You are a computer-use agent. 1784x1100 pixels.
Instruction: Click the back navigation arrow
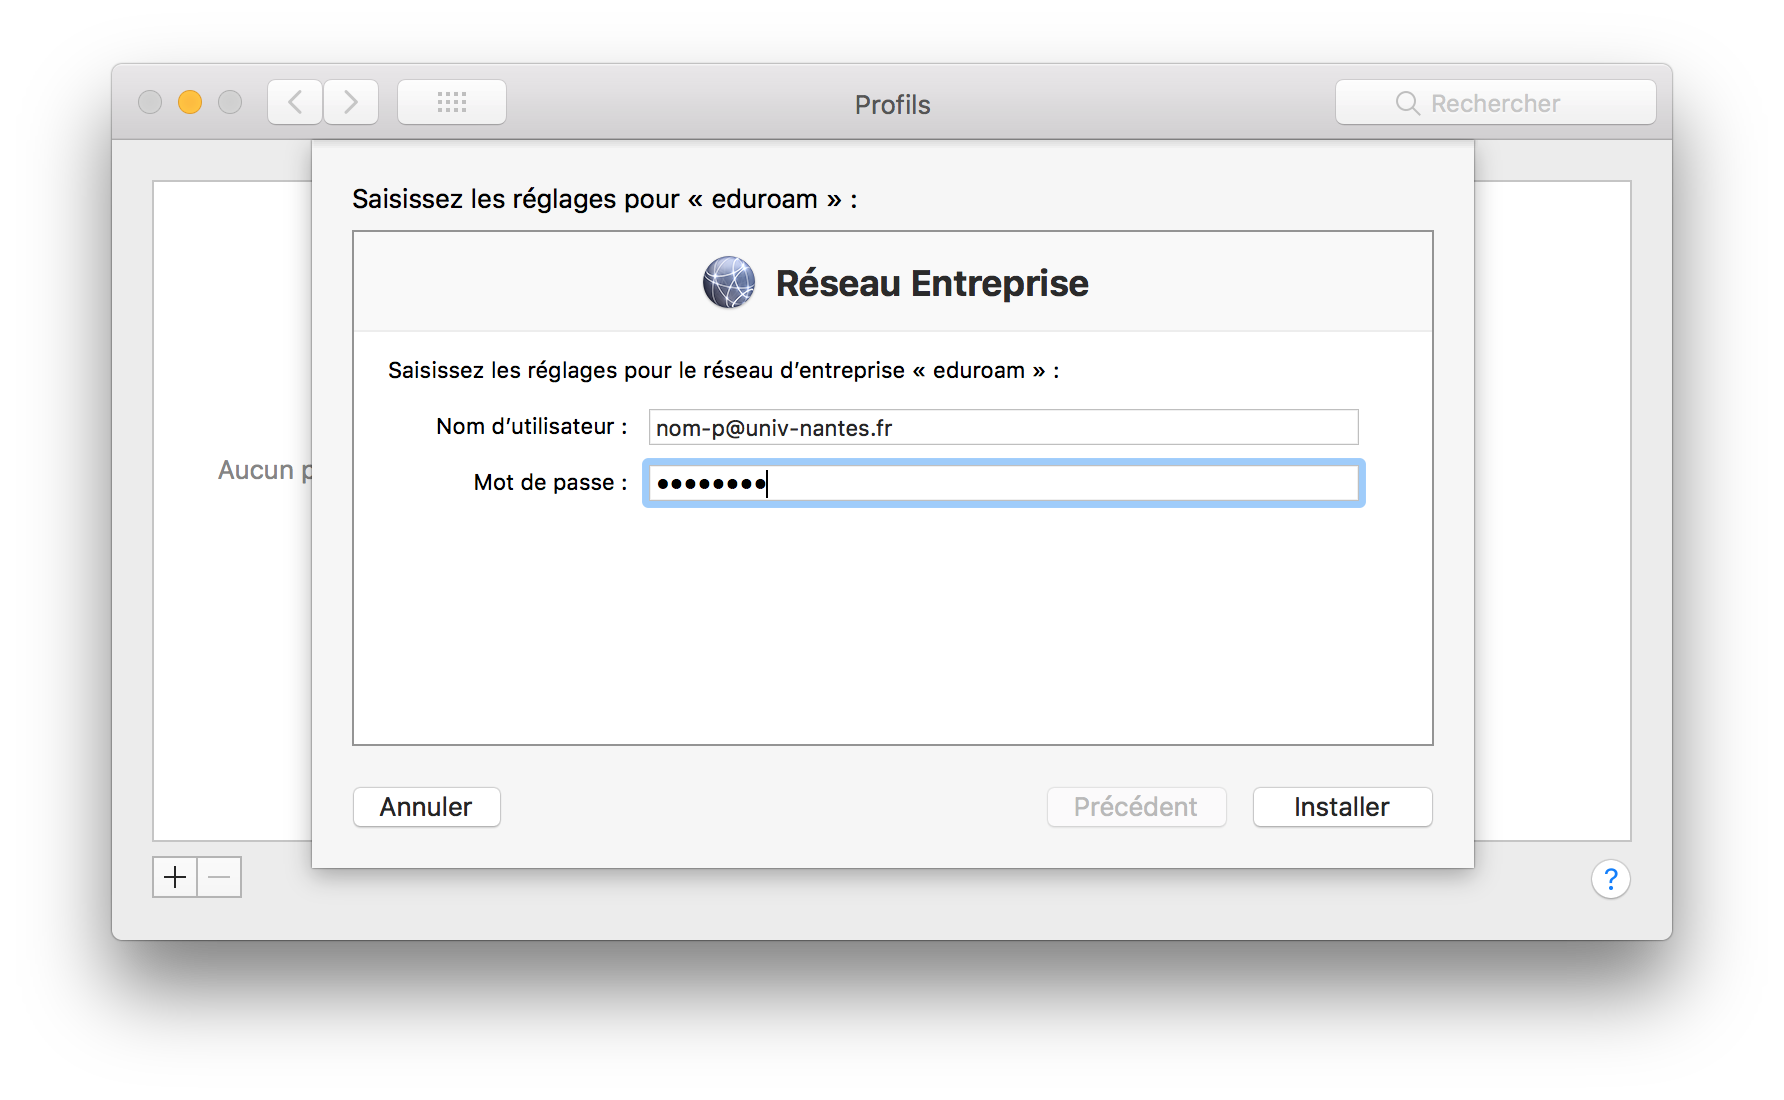coord(294,101)
